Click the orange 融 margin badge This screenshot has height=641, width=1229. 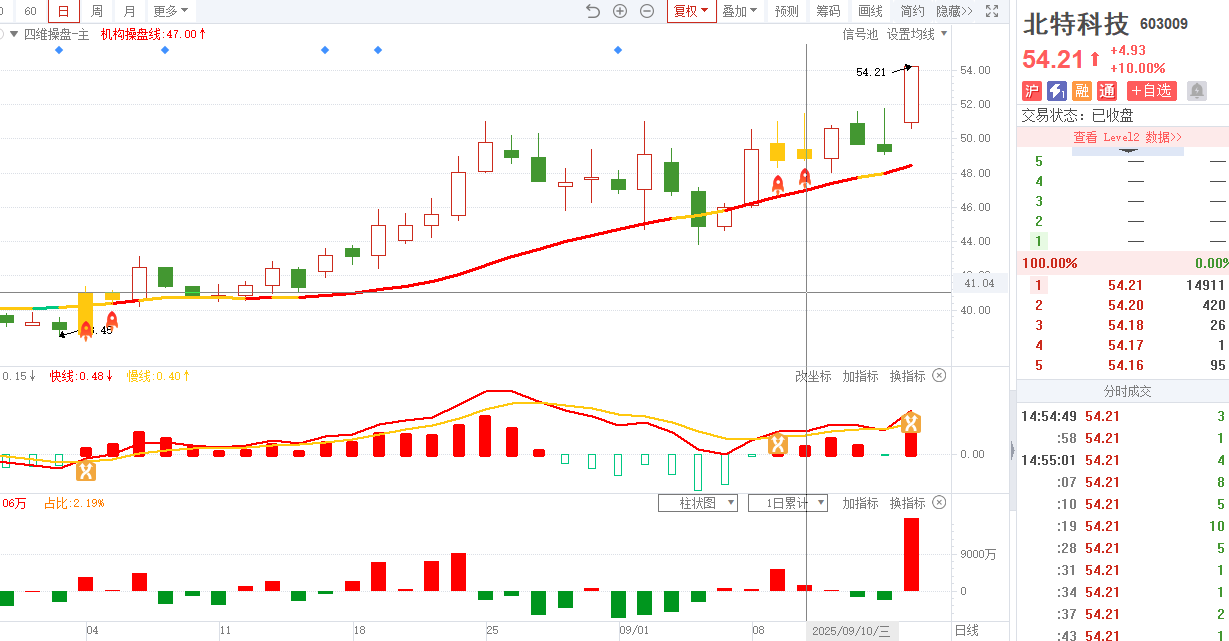click(1082, 91)
